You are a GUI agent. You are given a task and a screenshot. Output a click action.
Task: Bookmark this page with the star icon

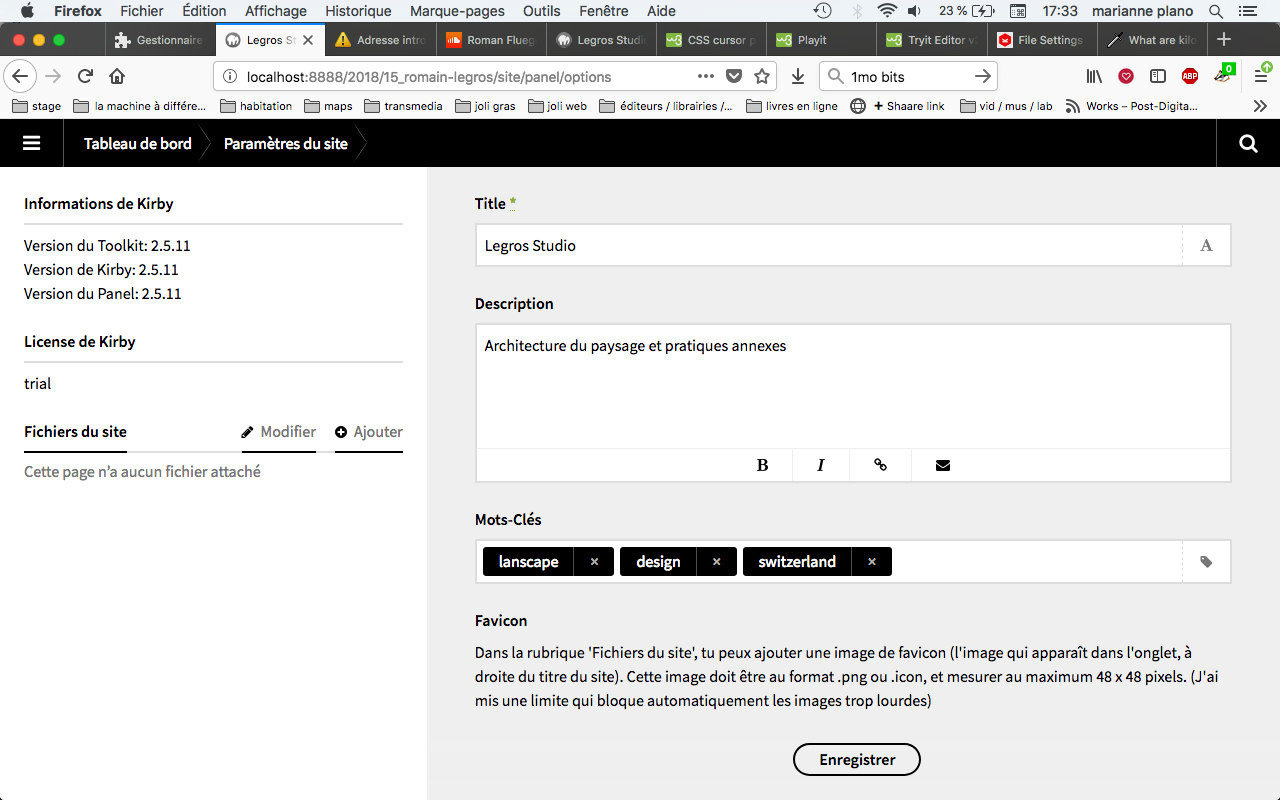pos(762,76)
